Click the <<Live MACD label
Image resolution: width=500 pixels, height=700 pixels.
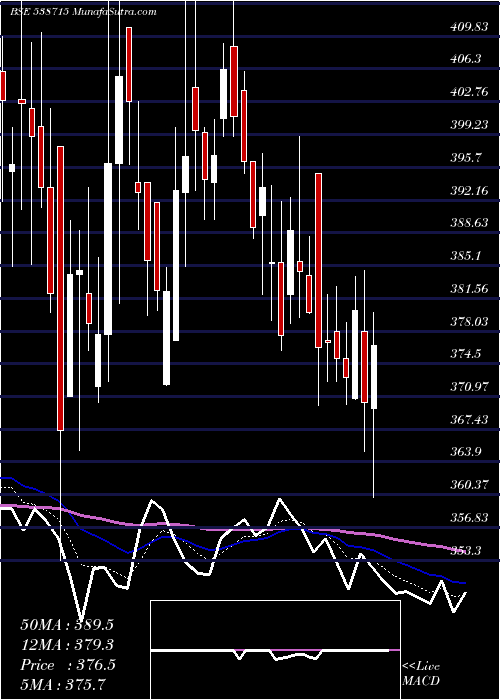click(x=421, y=673)
